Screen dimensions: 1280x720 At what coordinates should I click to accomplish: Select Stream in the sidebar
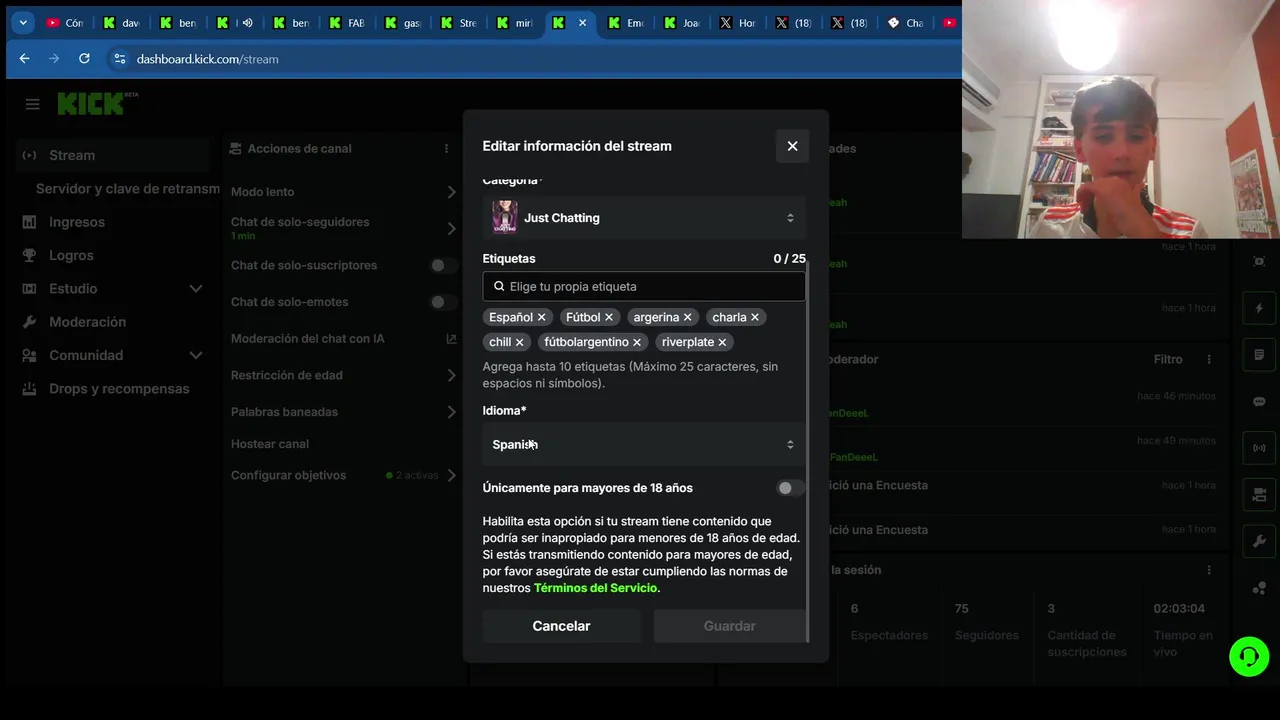[112, 155]
